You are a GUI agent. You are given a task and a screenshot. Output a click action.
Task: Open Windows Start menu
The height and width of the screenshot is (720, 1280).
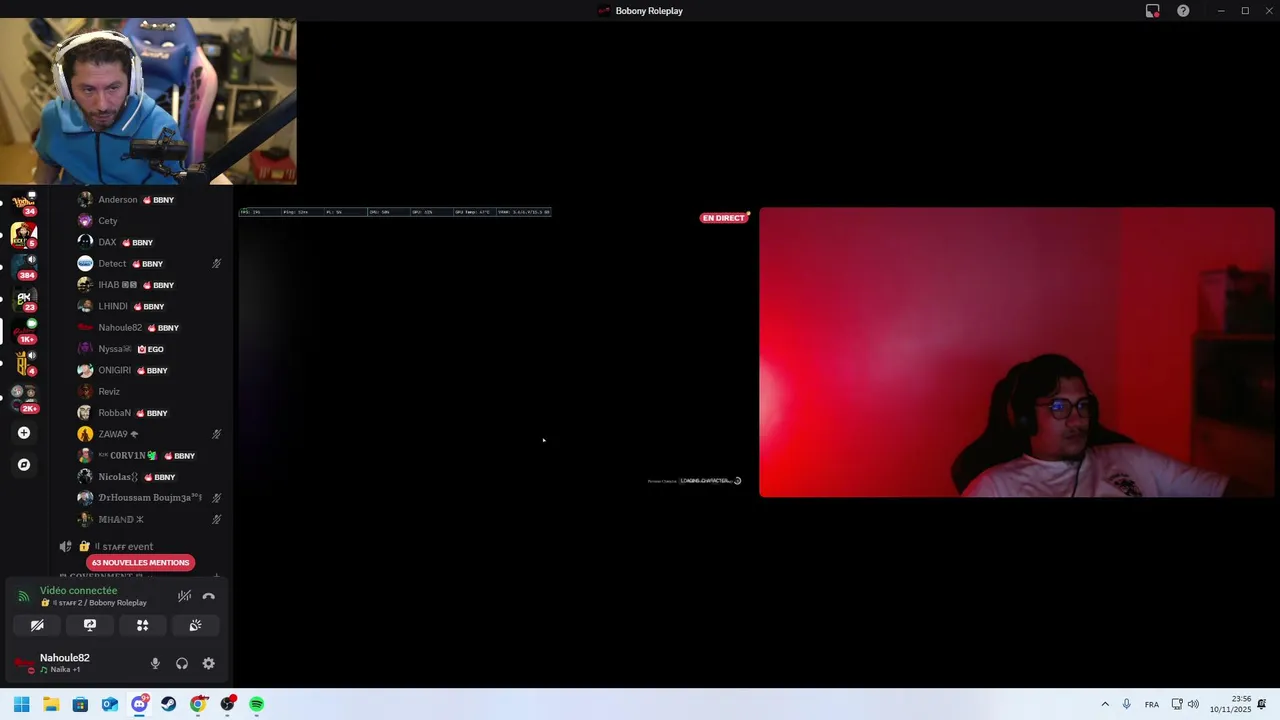(22, 704)
